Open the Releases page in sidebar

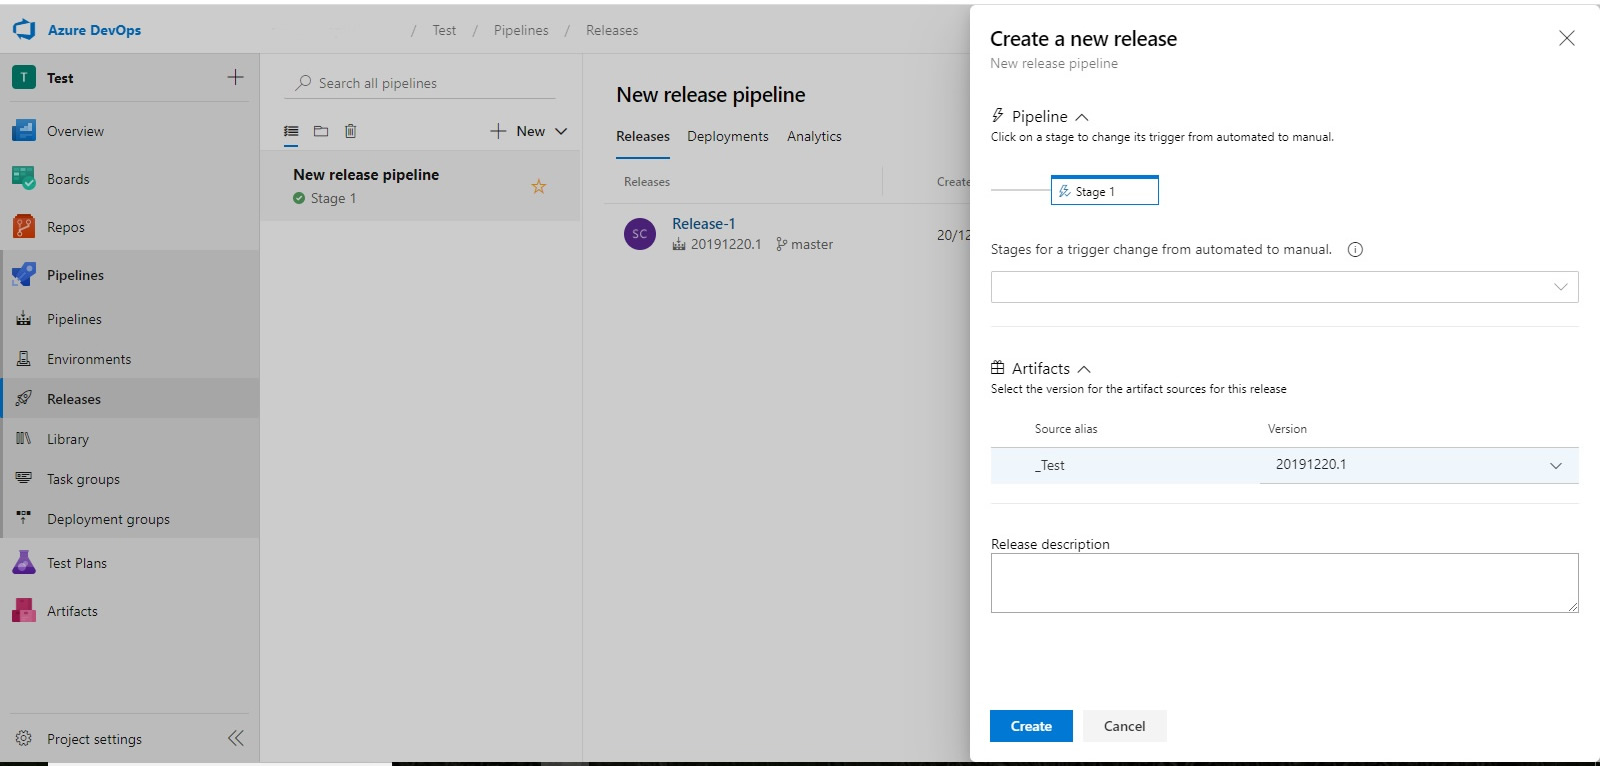coord(74,399)
